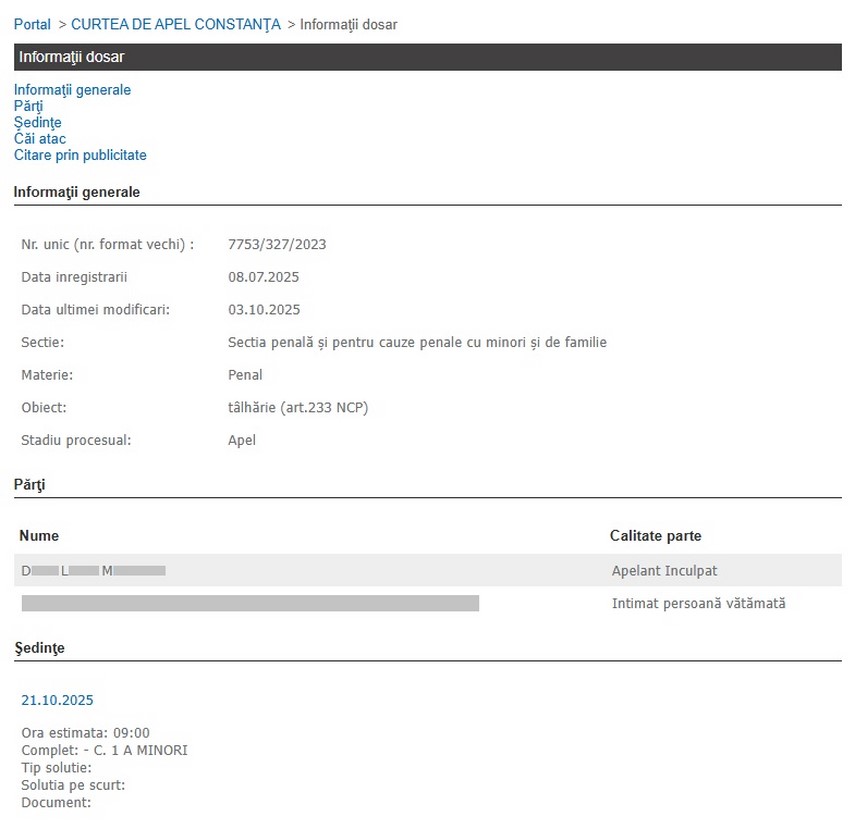855x829 pixels.
Task: Open Citare prin publicitate link
Action: click(80, 155)
